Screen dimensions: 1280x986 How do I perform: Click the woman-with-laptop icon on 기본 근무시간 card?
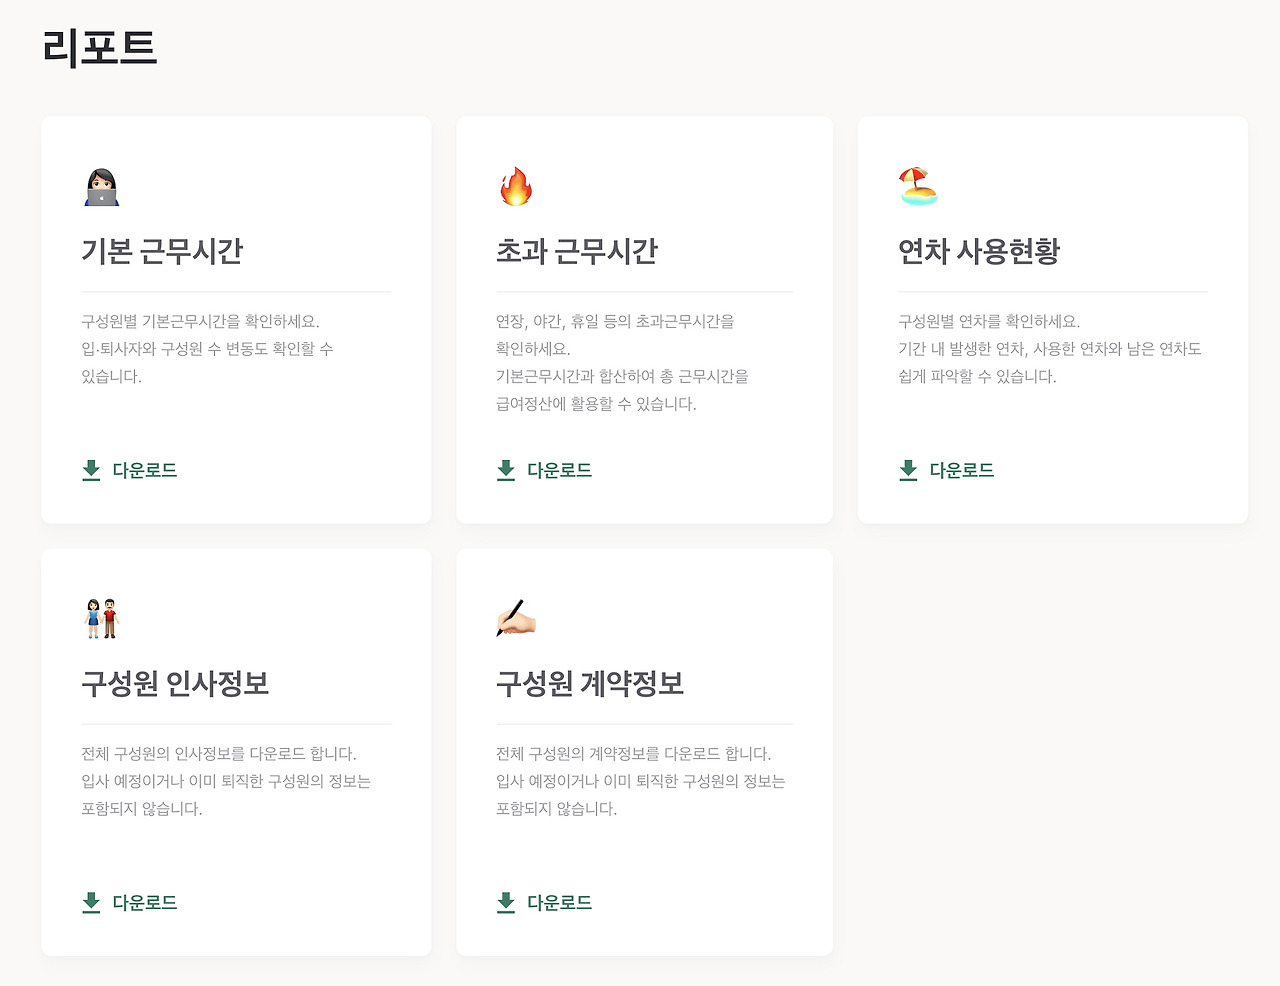(x=102, y=187)
